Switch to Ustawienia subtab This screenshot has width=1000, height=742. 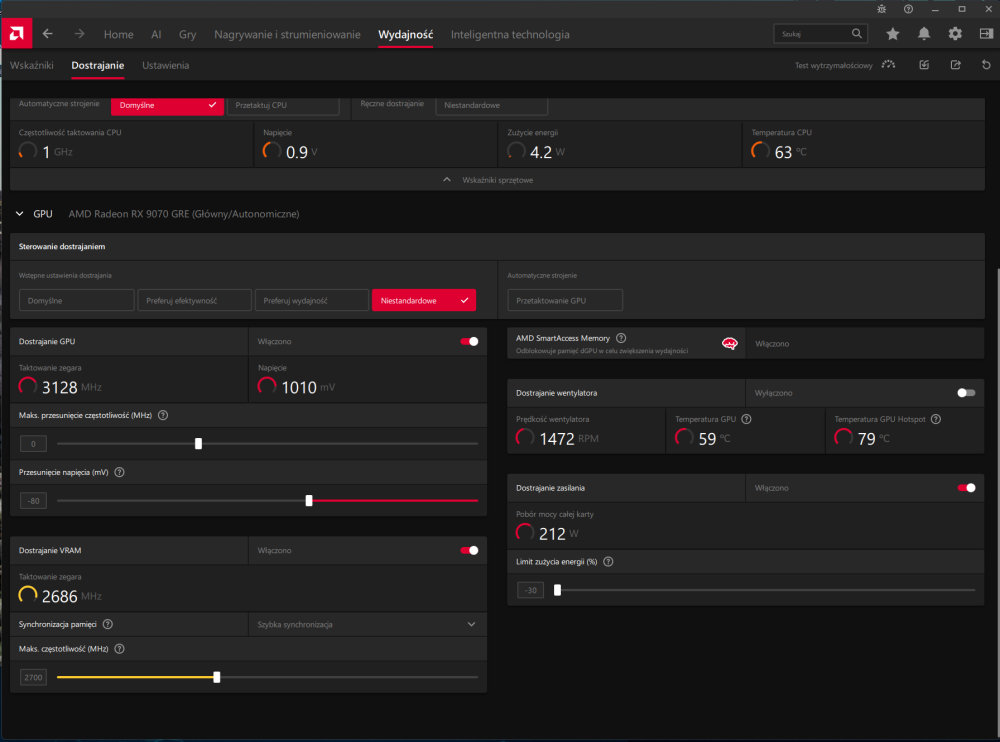pyautogui.click(x=166, y=65)
